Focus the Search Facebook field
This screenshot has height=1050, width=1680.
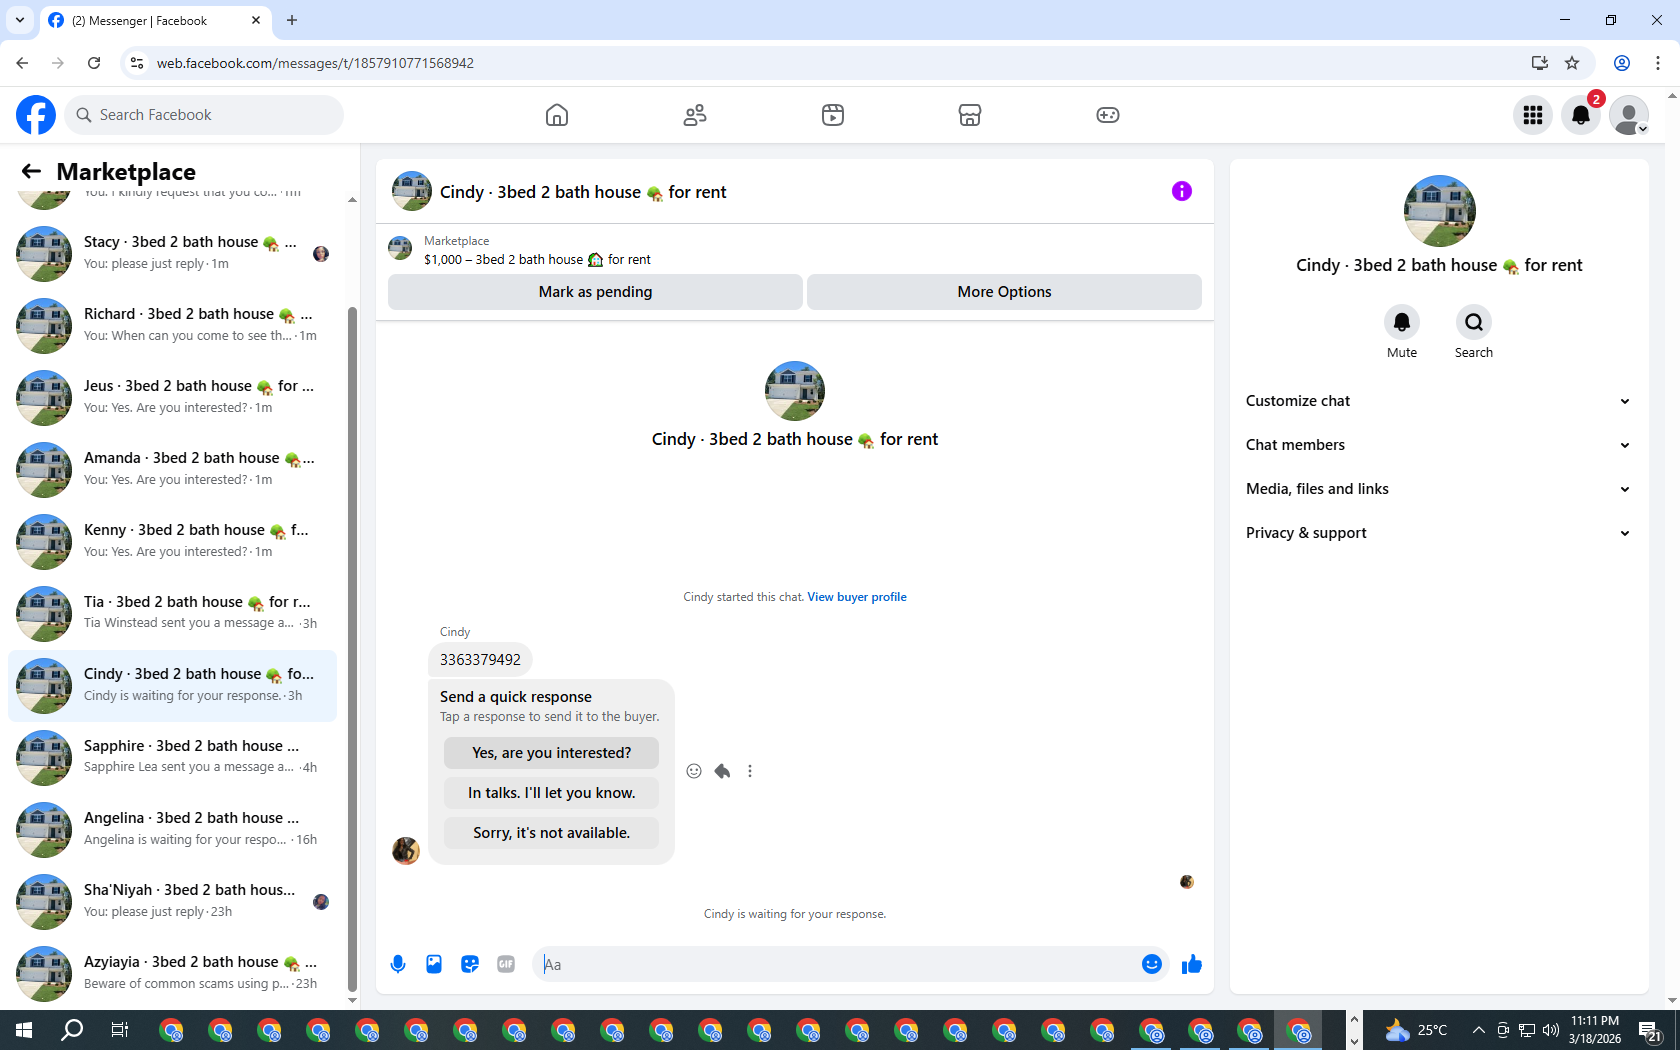[205, 115]
